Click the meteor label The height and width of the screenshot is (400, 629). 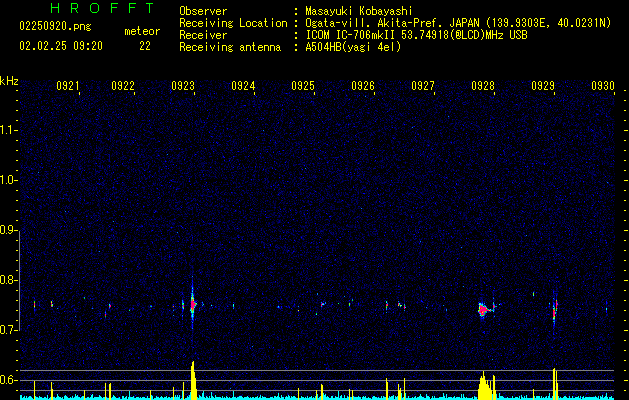(x=142, y=31)
